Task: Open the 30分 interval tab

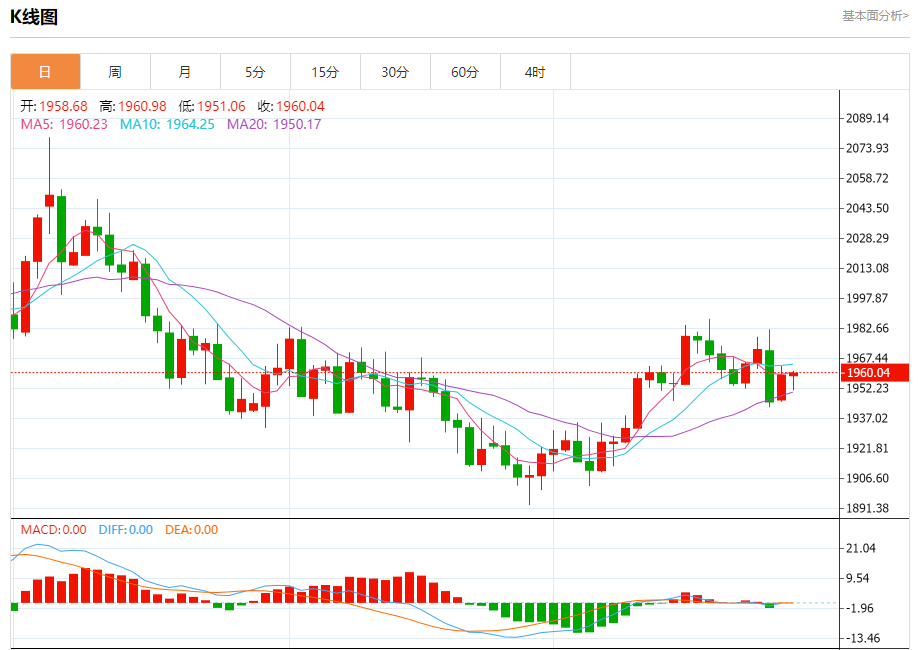Action: [395, 72]
